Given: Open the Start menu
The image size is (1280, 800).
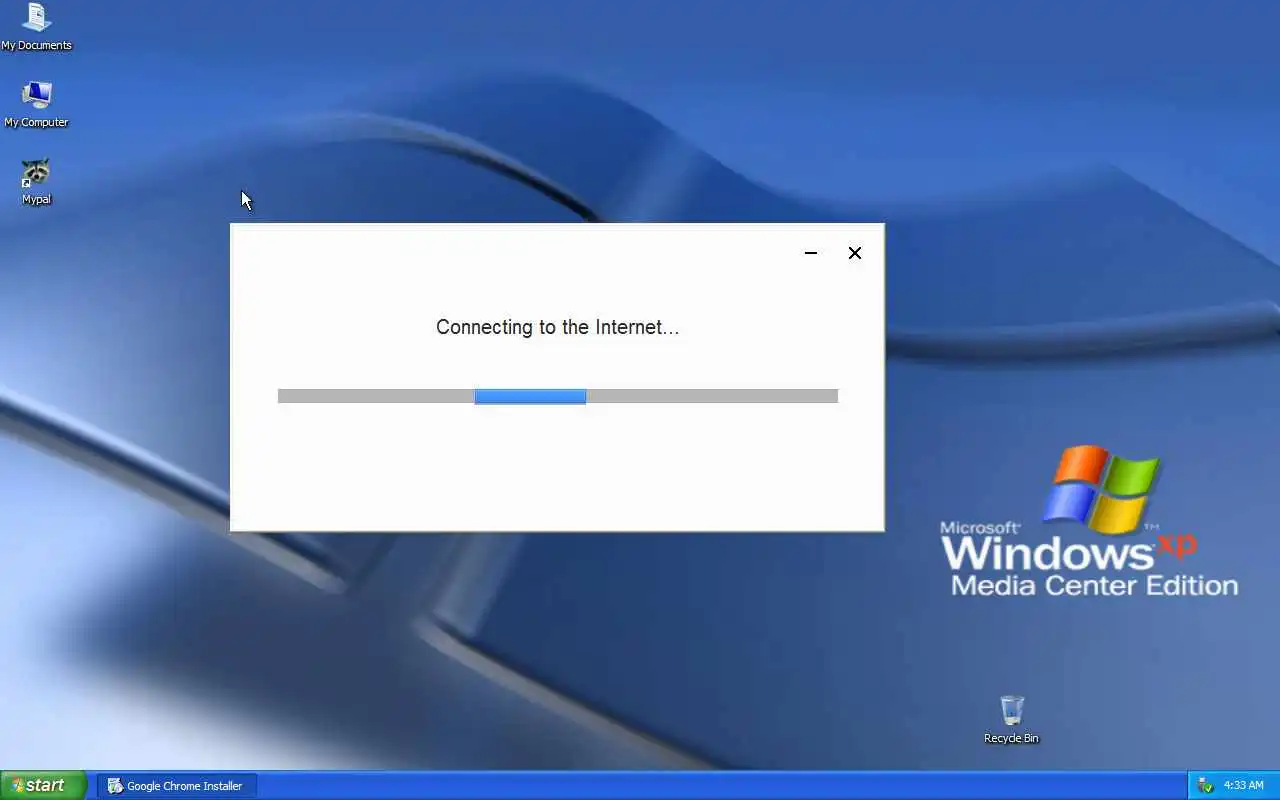Looking at the screenshot, I should click(43, 785).
